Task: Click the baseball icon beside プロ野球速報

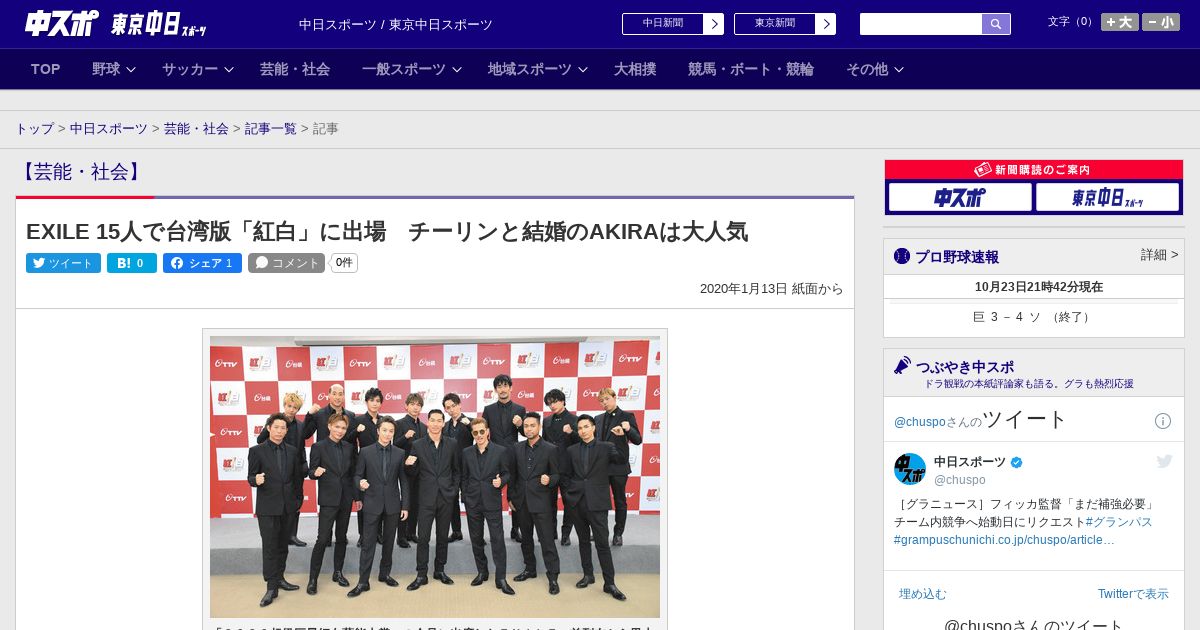Action: tap(902, 256)
